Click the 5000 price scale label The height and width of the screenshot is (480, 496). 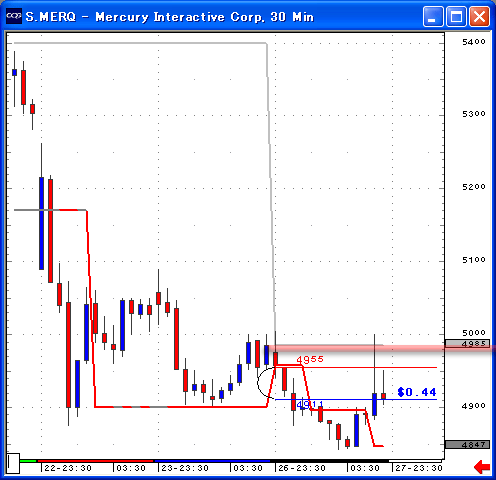474,332
